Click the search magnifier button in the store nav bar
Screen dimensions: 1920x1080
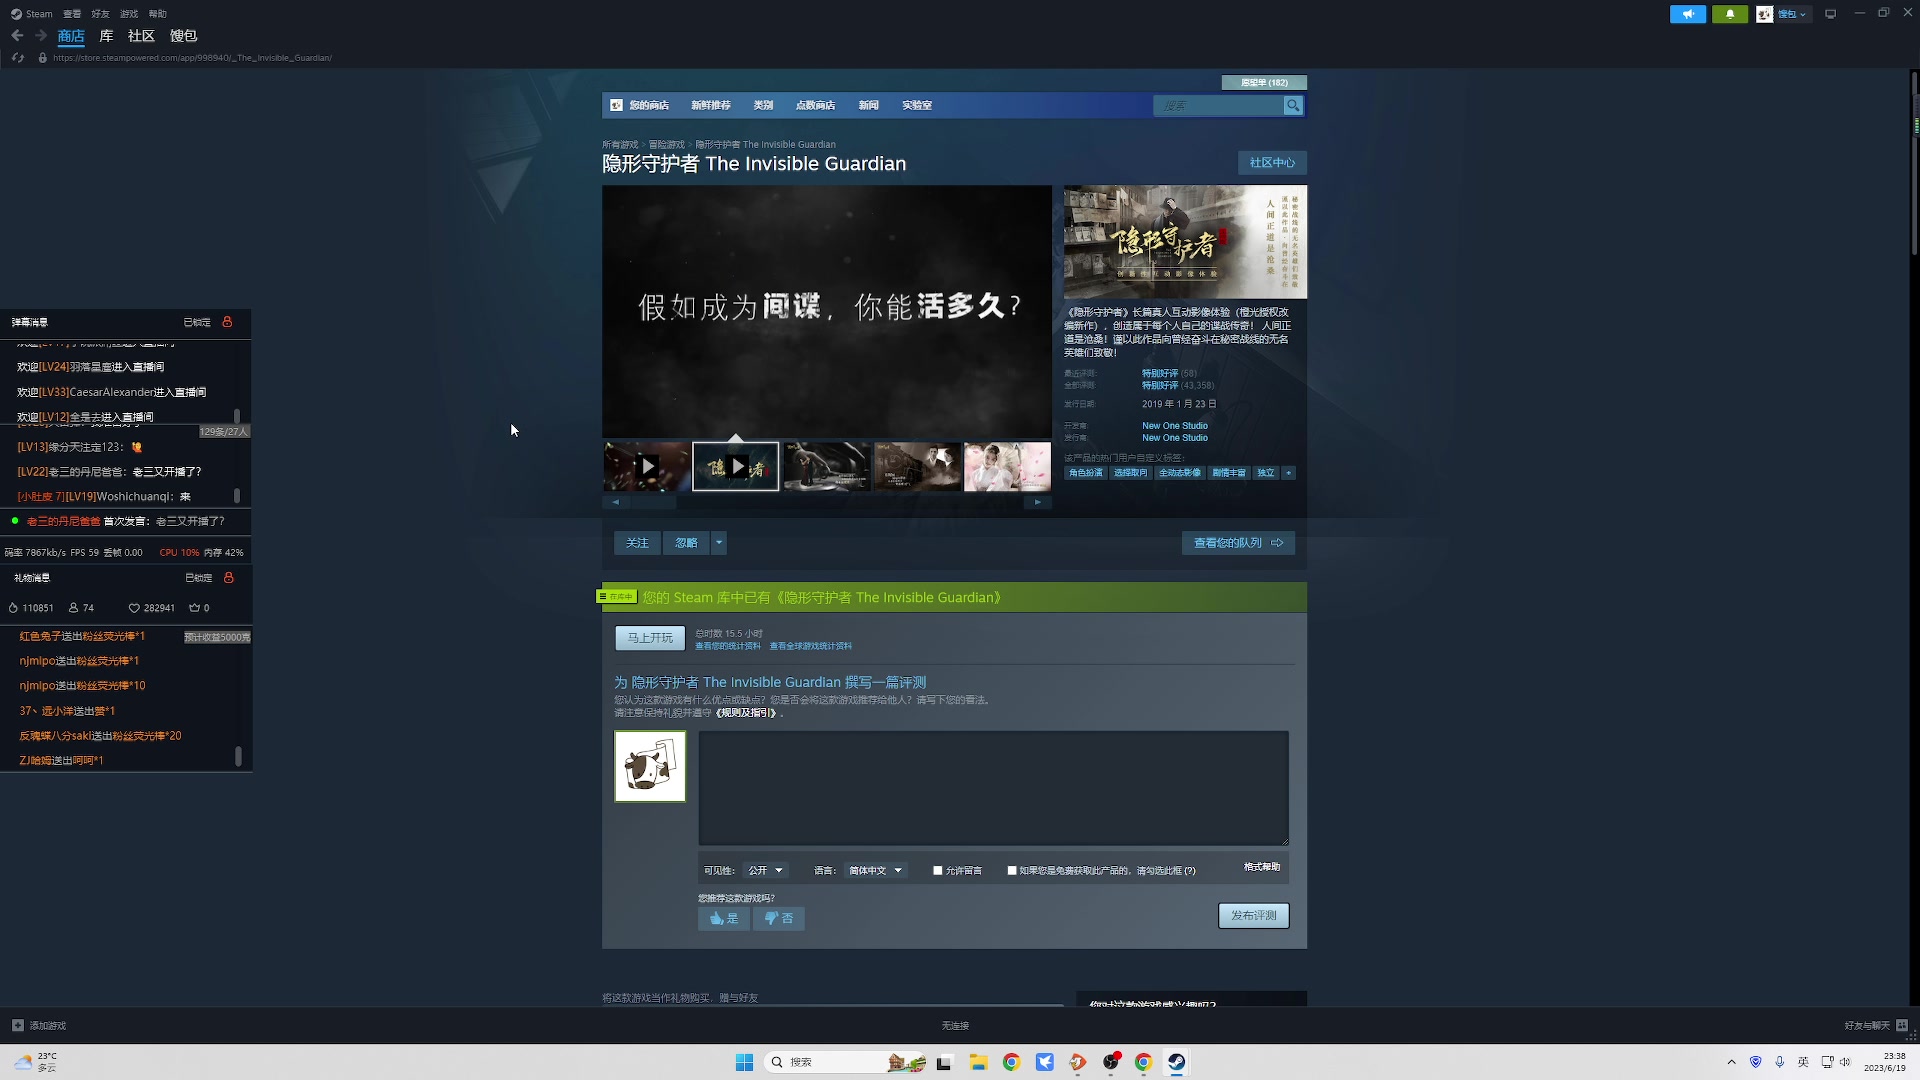[1293, 105]
